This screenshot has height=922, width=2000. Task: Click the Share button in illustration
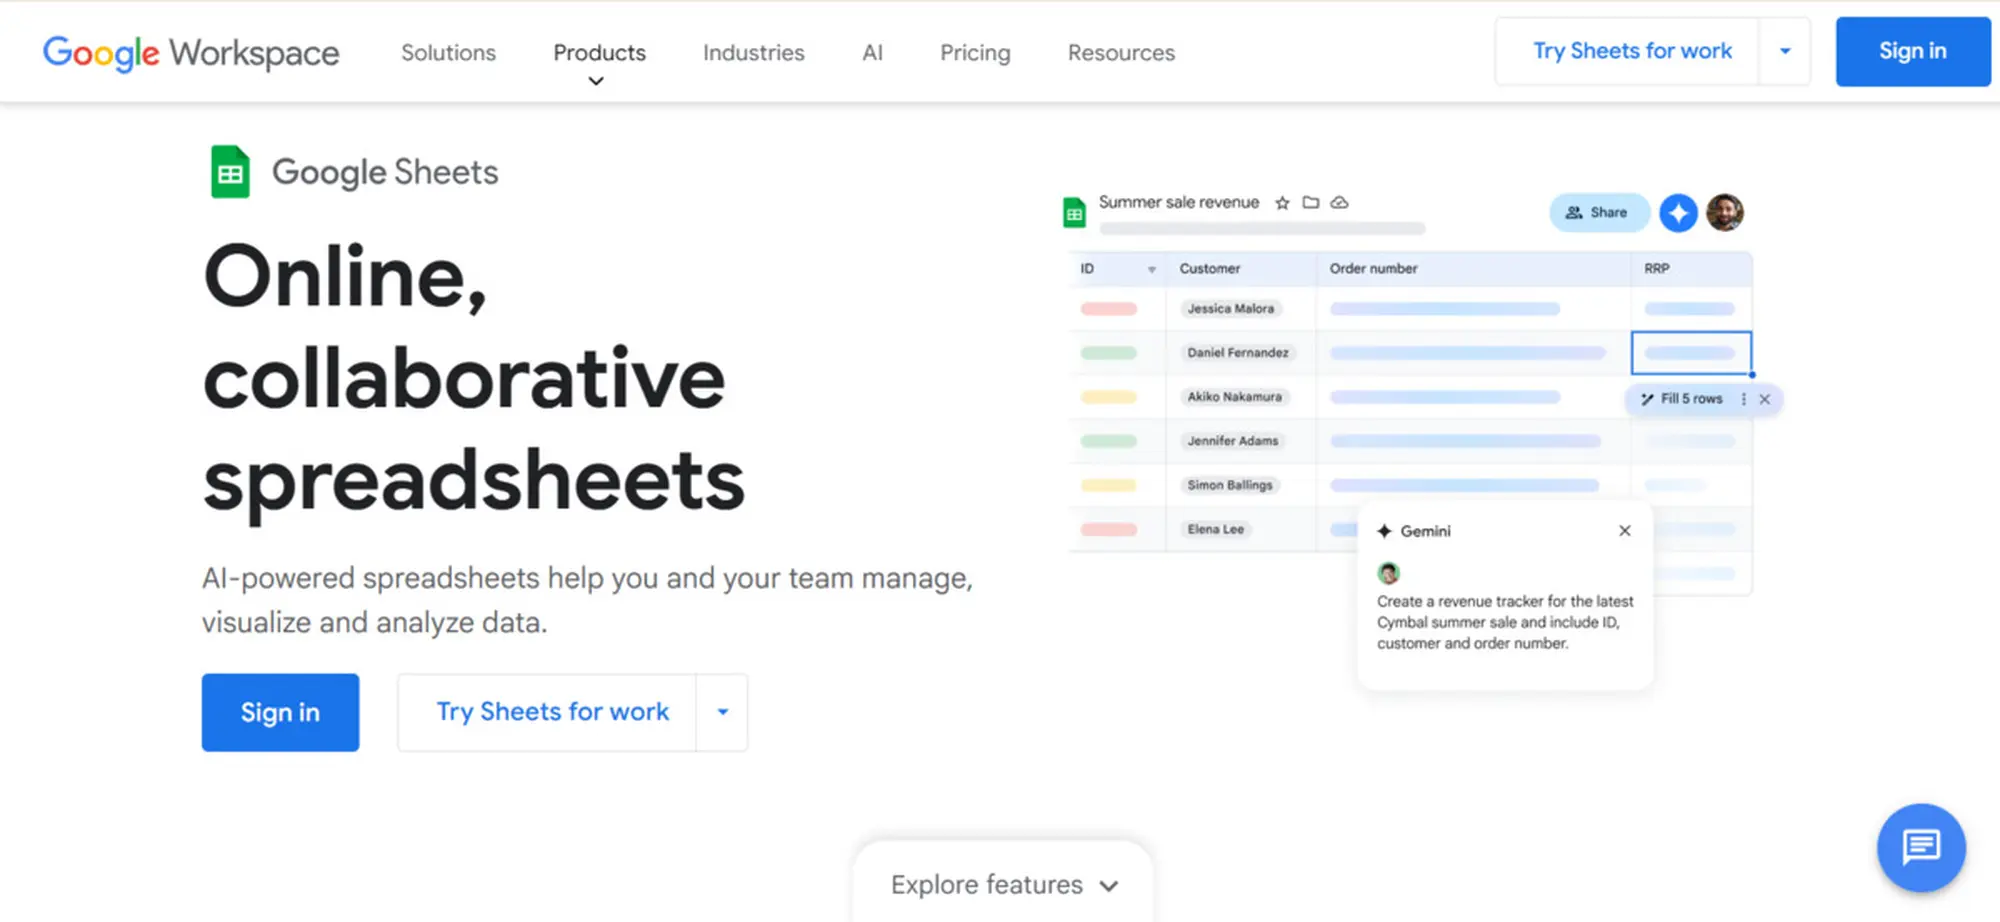1598,212
